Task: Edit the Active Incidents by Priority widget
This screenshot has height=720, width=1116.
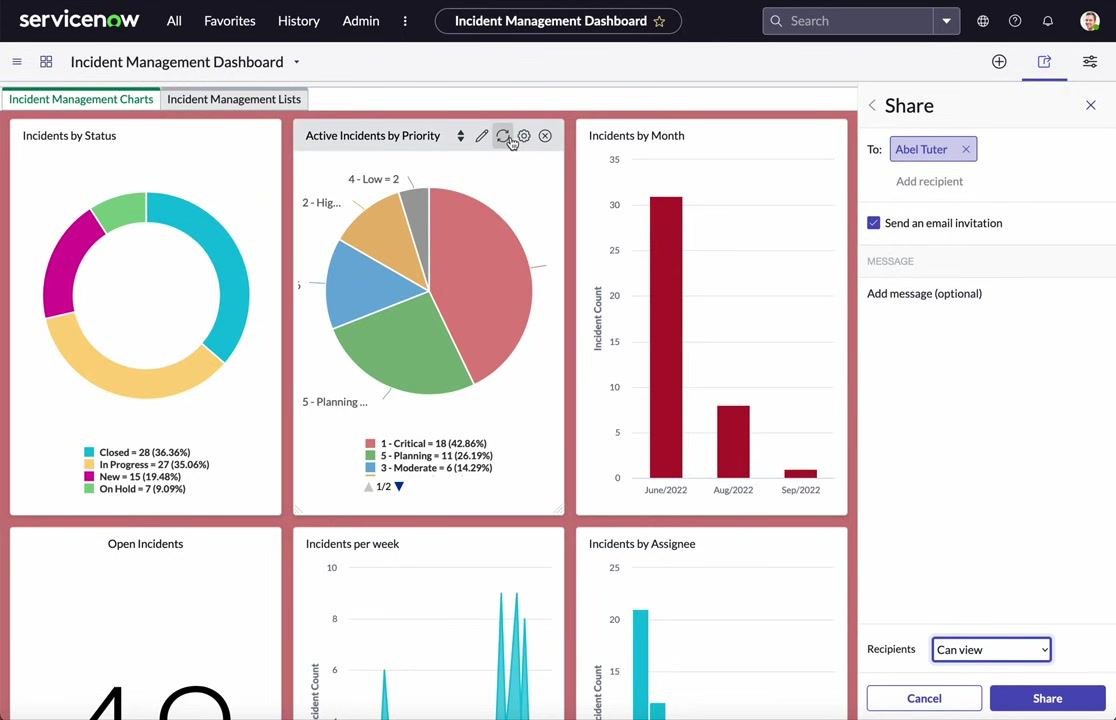Action: pos(482,136)
